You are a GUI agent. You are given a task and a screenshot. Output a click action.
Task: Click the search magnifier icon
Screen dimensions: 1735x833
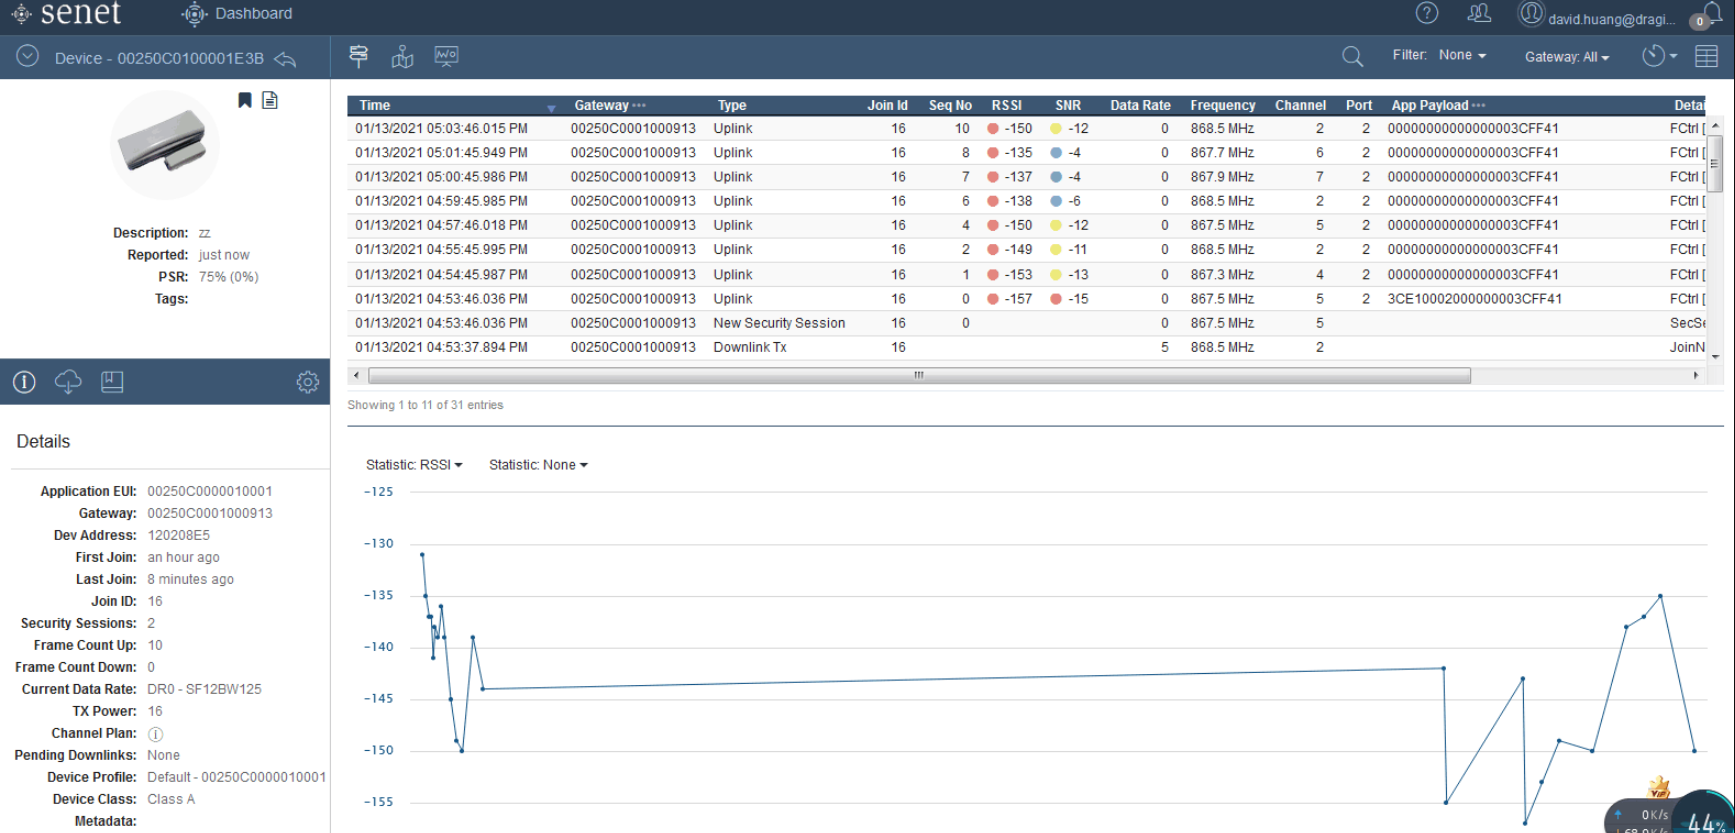pos(1352,57)
